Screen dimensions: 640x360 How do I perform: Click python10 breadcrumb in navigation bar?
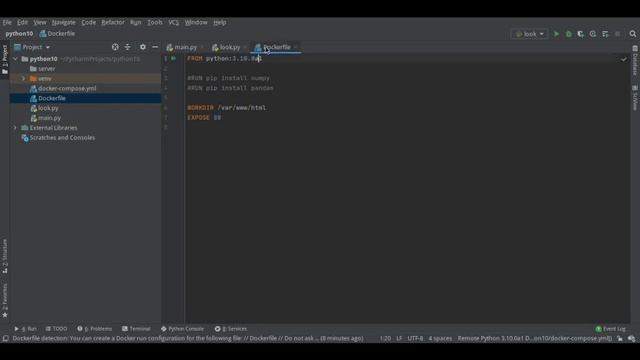(19, 34)
